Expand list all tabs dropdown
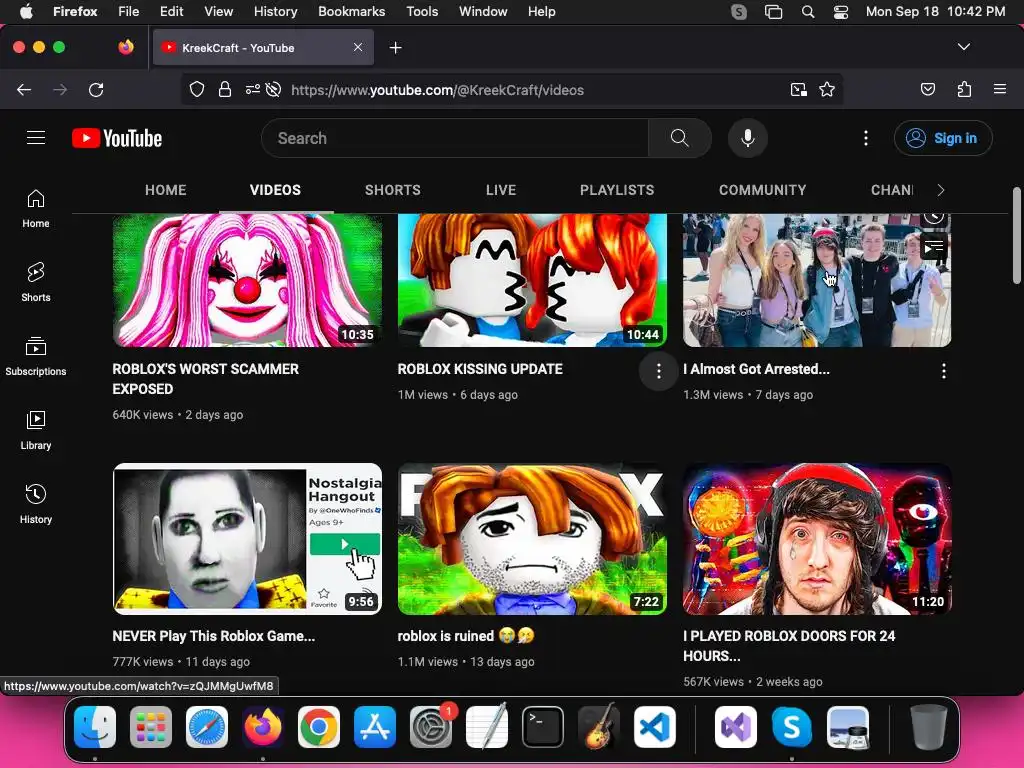The height and width of the screenshot is (768, 1024). point(964,47)
